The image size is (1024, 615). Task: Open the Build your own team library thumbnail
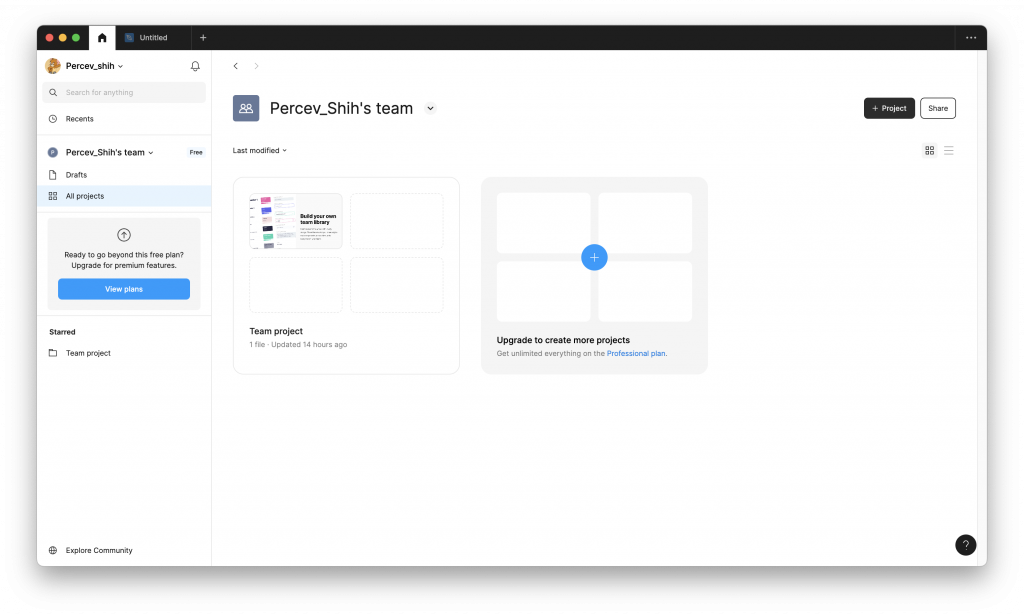[x=296, y=221]
